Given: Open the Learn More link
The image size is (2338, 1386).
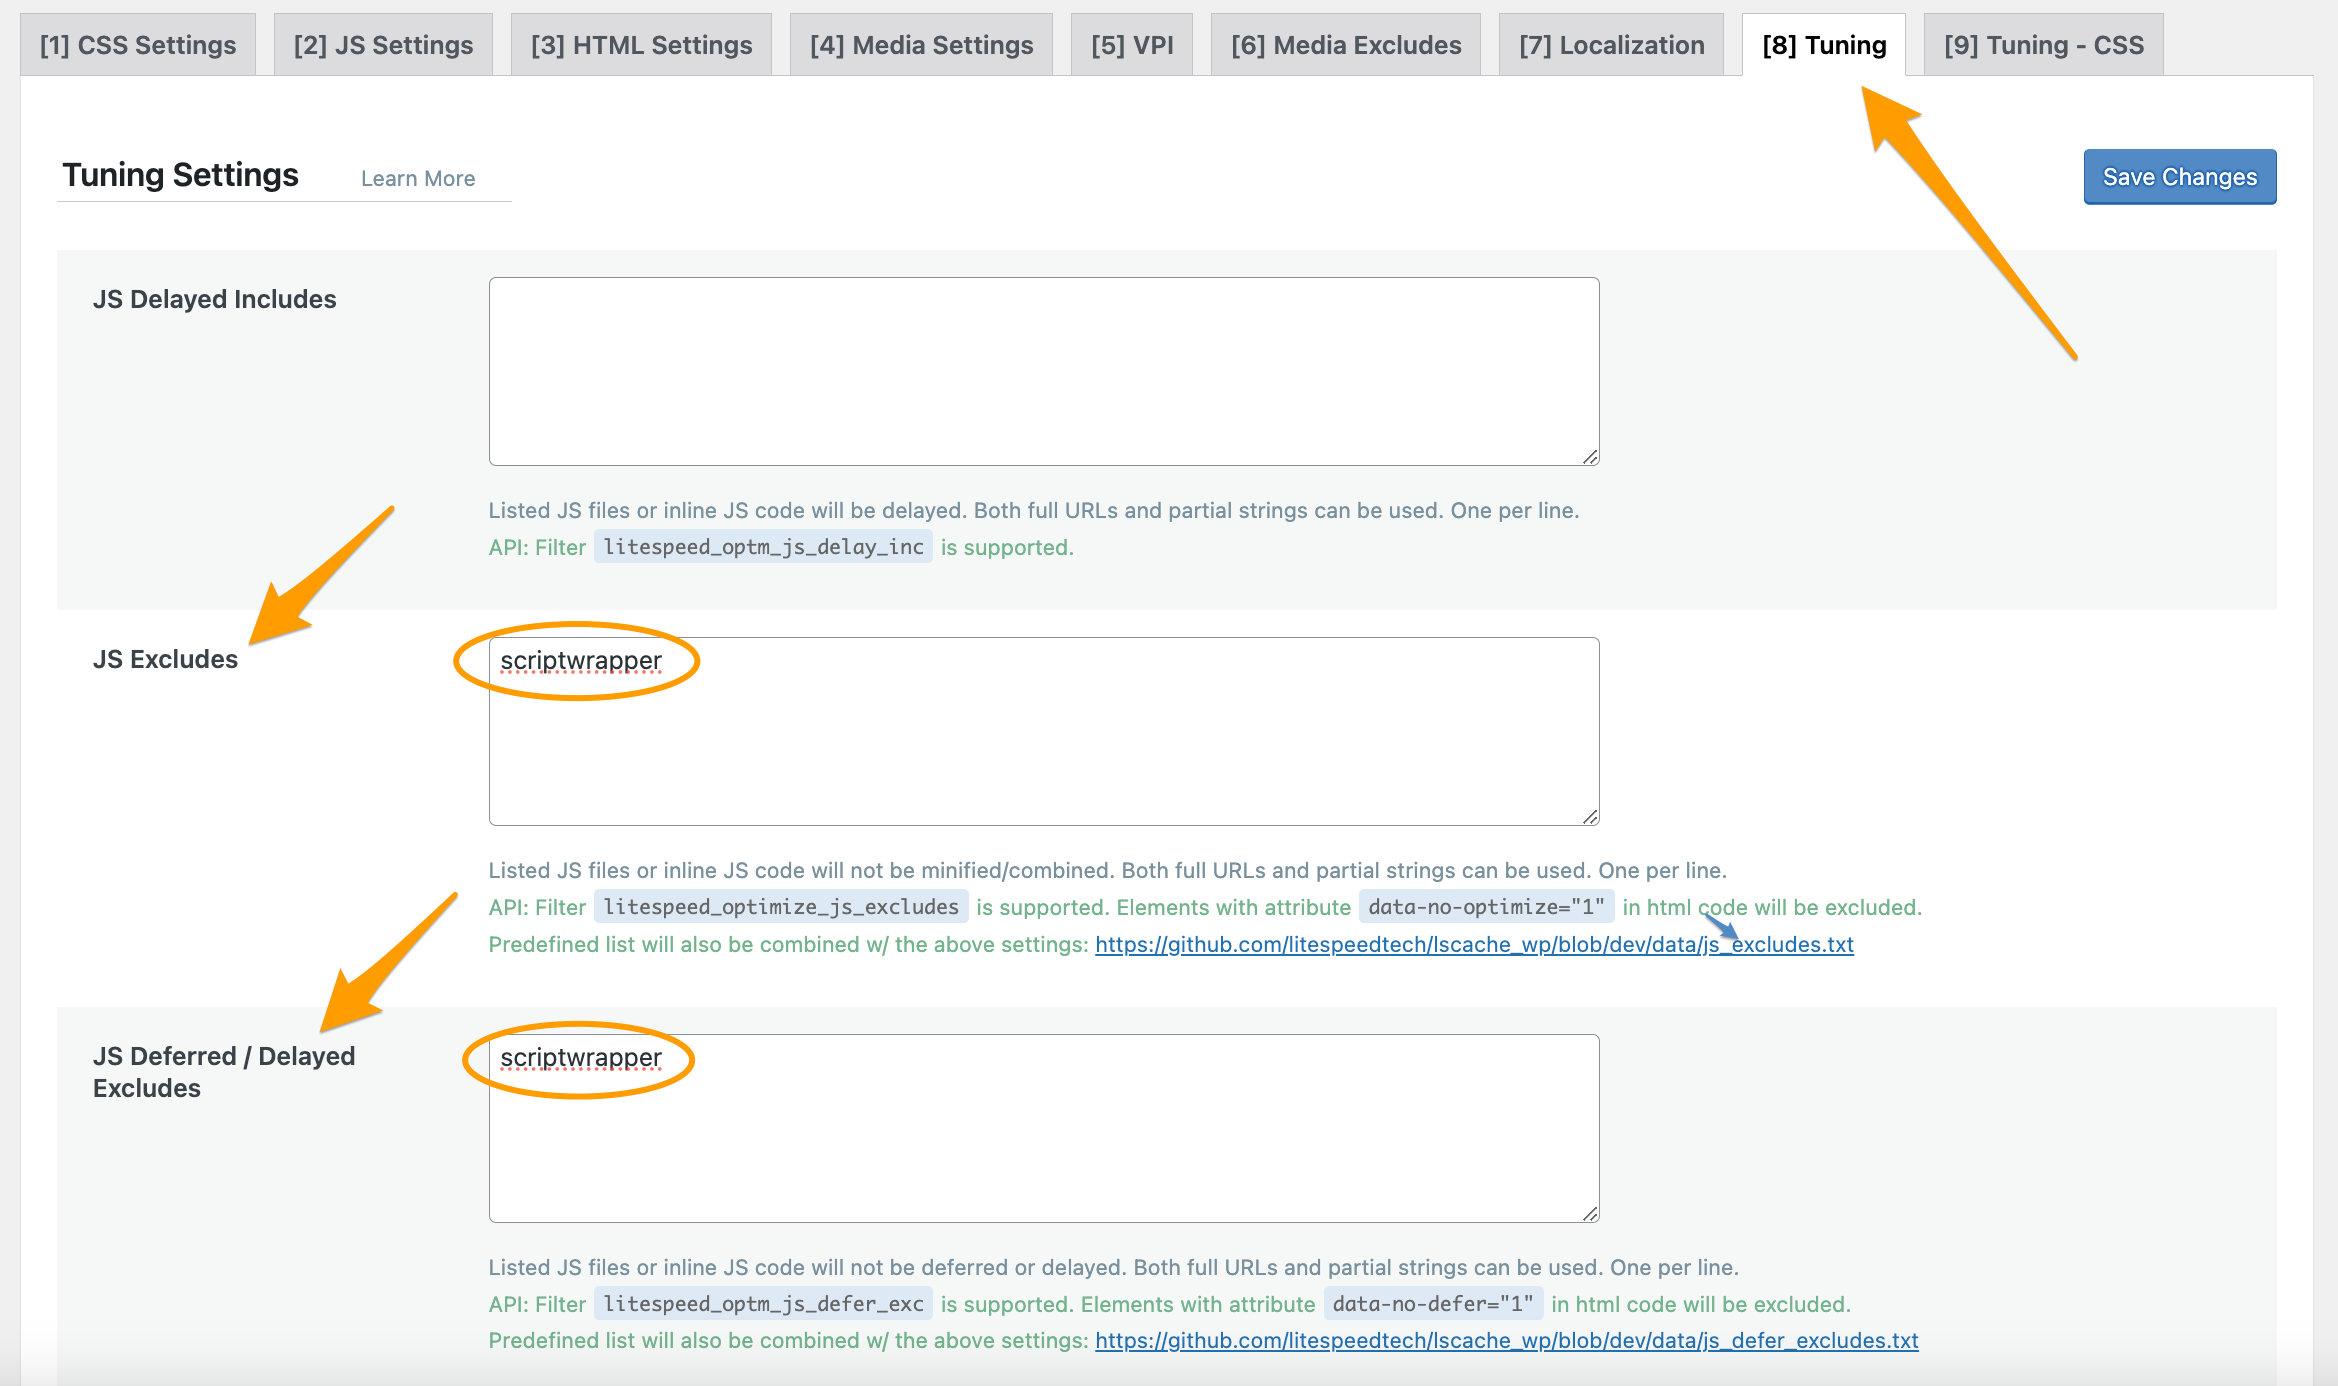Looking at the screenshot, I should [418, 177].
